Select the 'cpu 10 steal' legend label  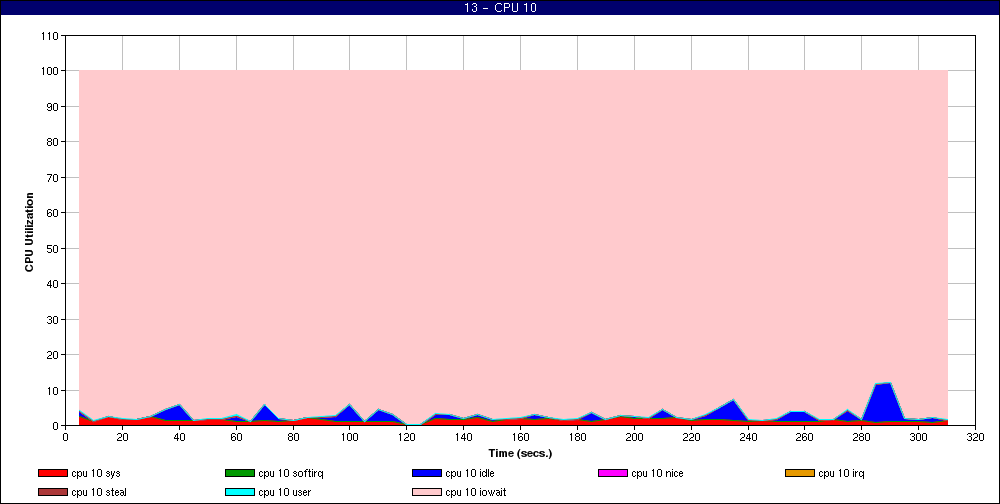click(99, 492)
